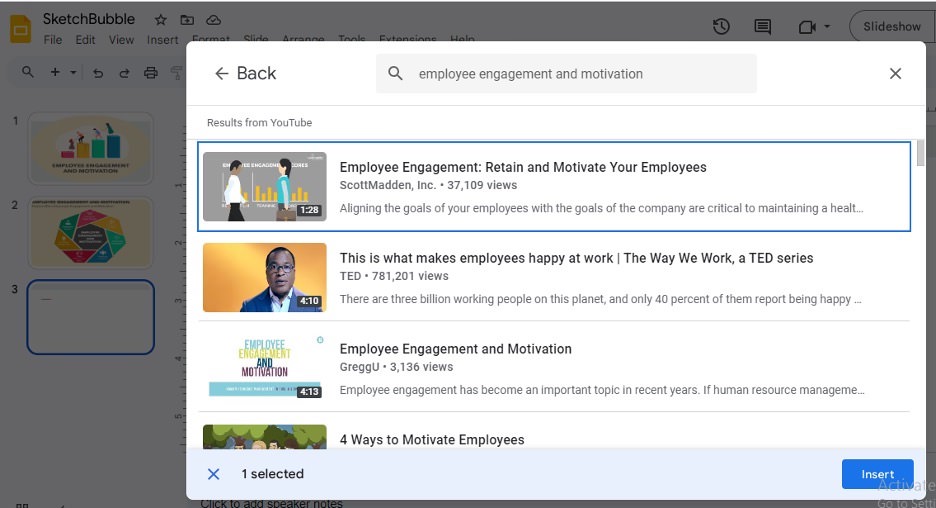This screenshot has height=508, width=936.
Task: Open the Google Slides home icon
Action: (x=20, y=29)
